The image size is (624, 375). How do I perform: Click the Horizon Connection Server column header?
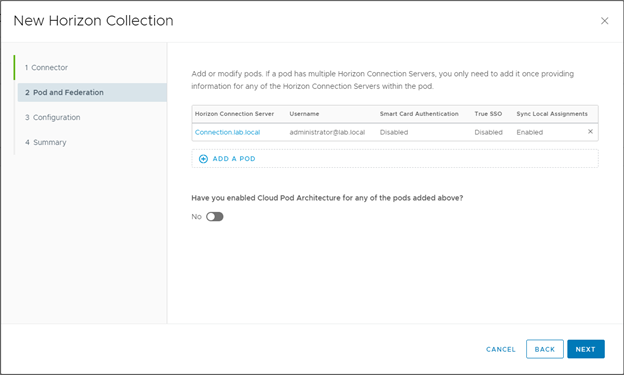[234, 114]
